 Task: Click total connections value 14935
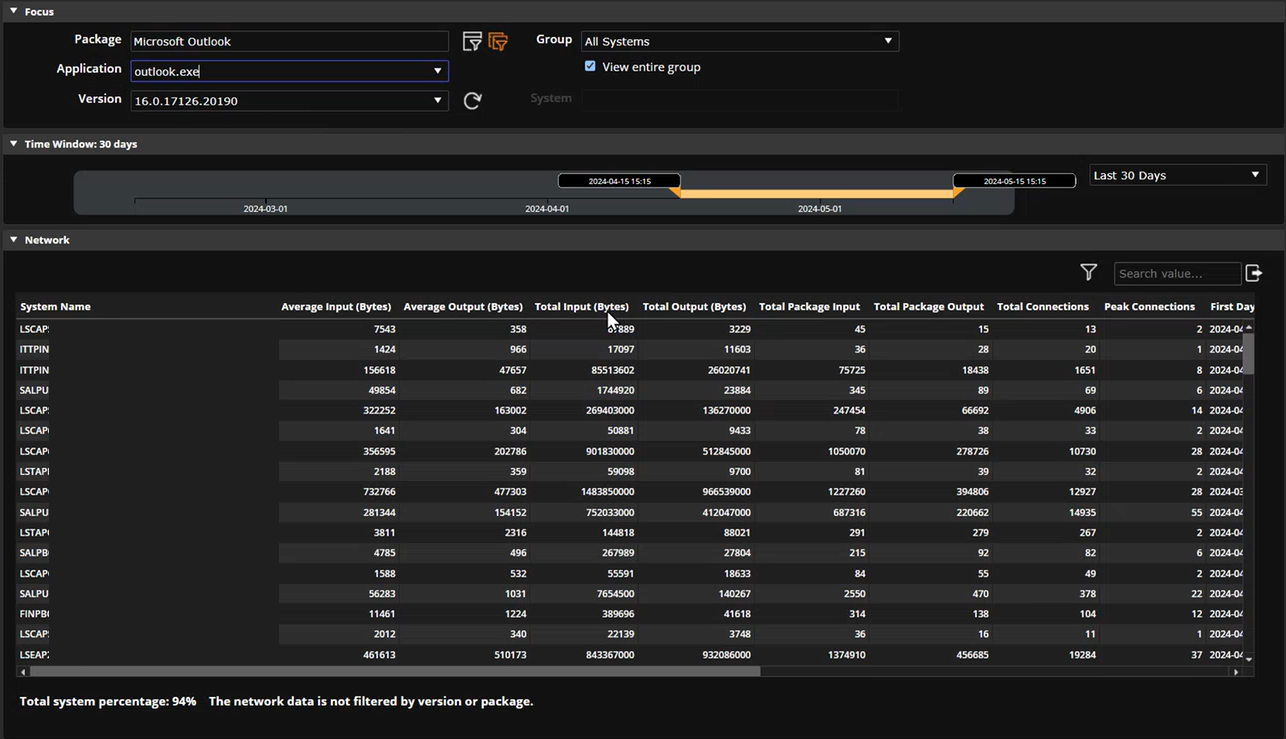click(x=1082, y=512)
